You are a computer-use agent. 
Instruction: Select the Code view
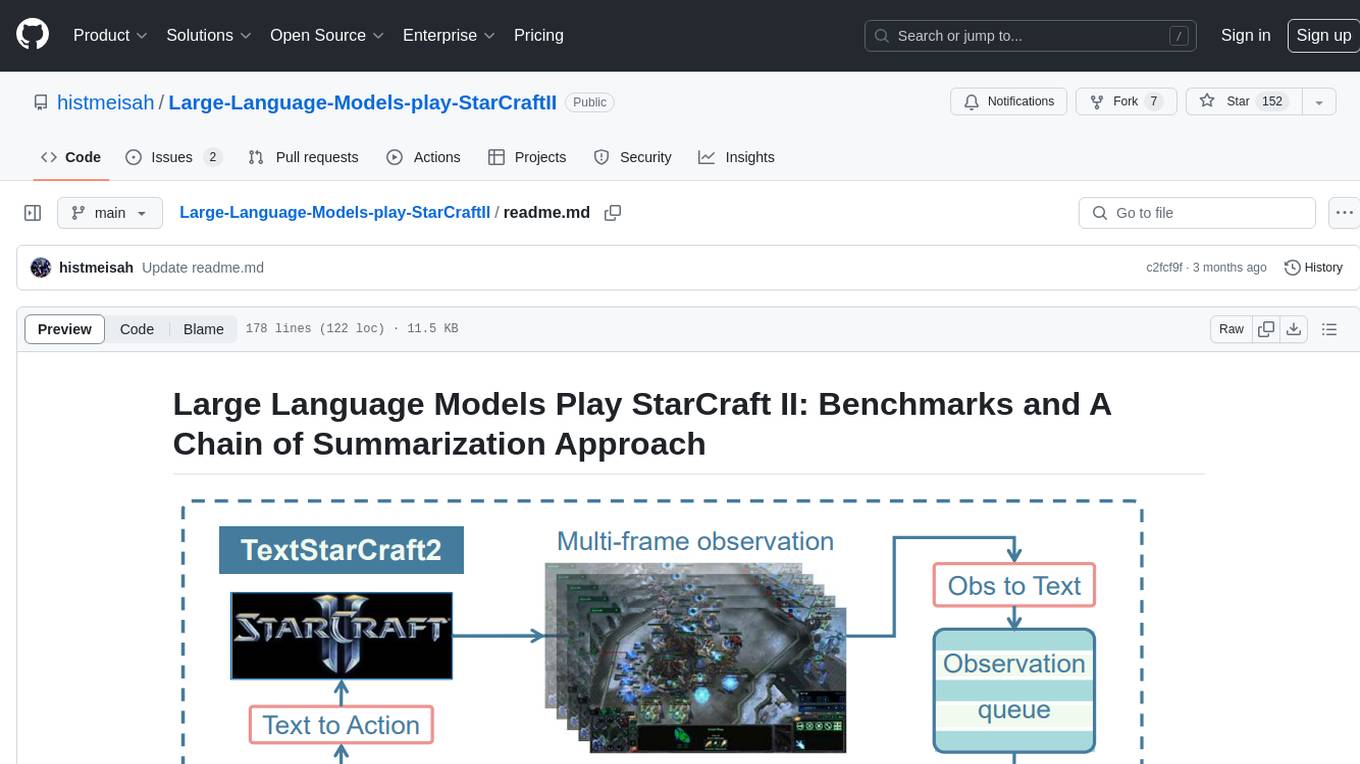(137, 329)
